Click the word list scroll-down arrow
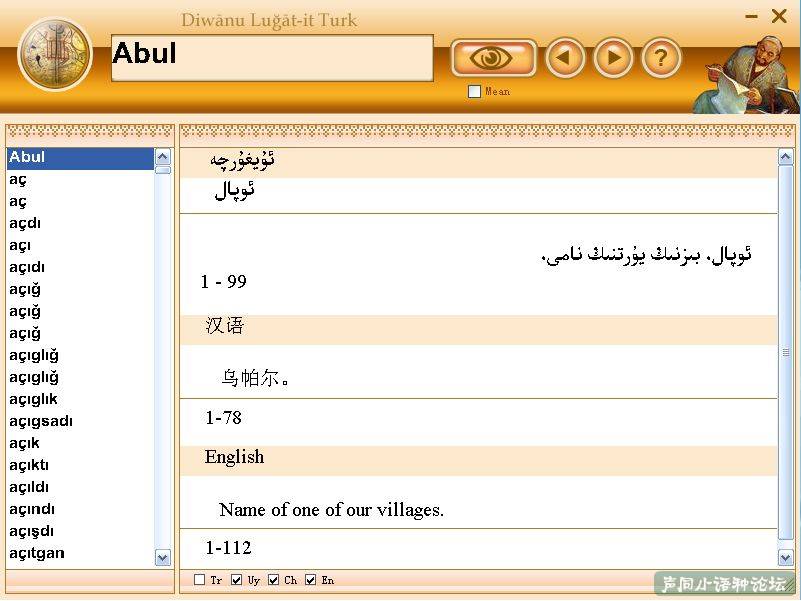The width and height of the screenshot is (801, 601). [x=162, y=558]
